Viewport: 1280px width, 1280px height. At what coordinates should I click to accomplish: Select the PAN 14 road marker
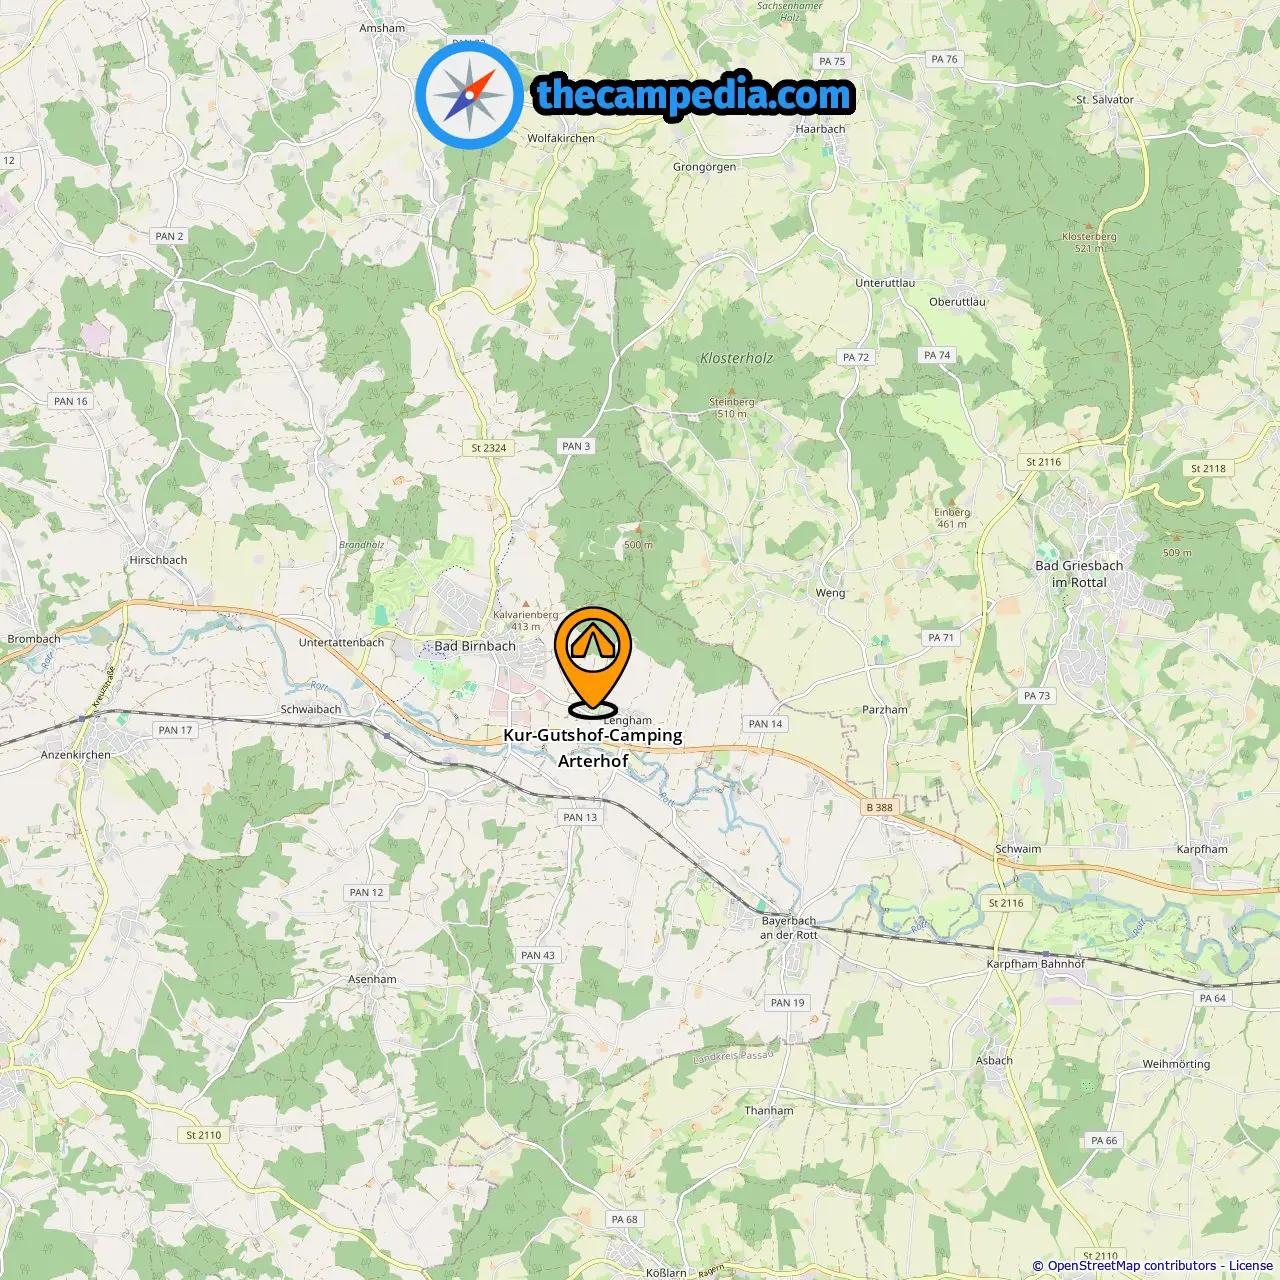coord(766,724)
